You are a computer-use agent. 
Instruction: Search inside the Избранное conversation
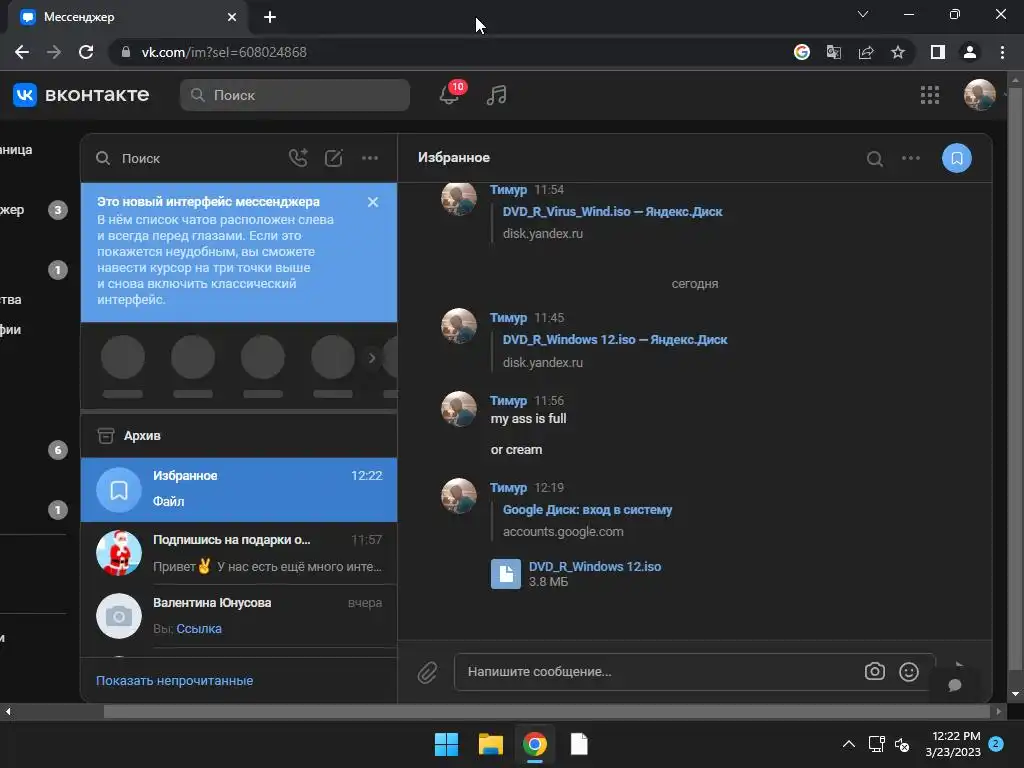click(x=874, y=159)
